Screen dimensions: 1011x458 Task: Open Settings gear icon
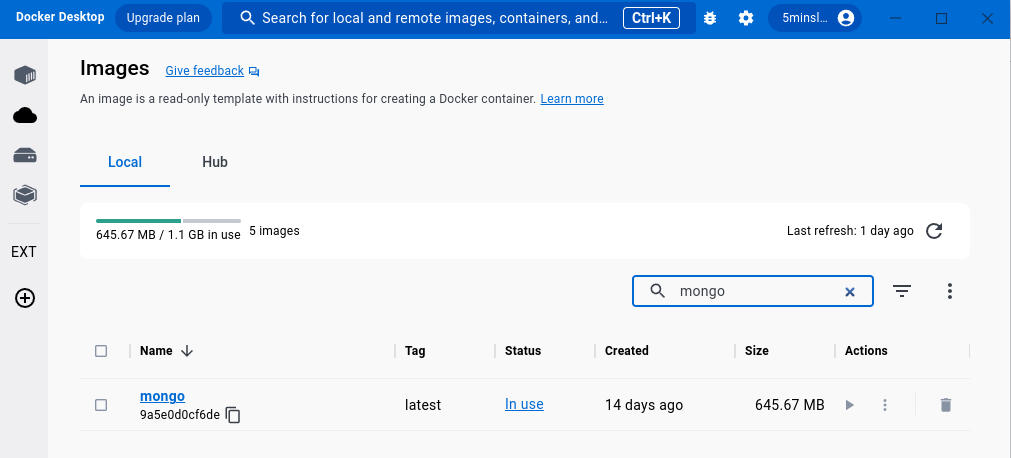746,18
